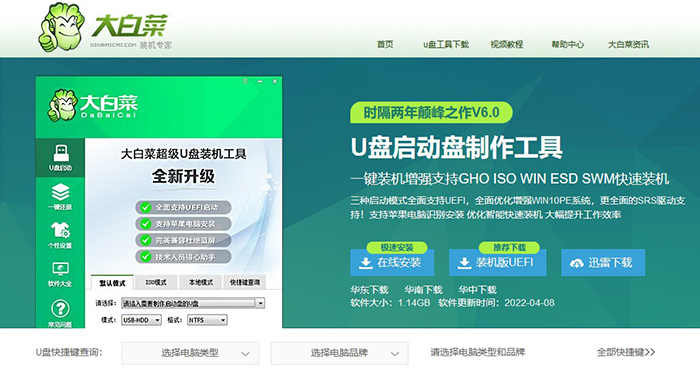Viewport: 700px width, 375px height.
Task: Switch to the 本地模式 tab
Action: click(x=200, y=283)
